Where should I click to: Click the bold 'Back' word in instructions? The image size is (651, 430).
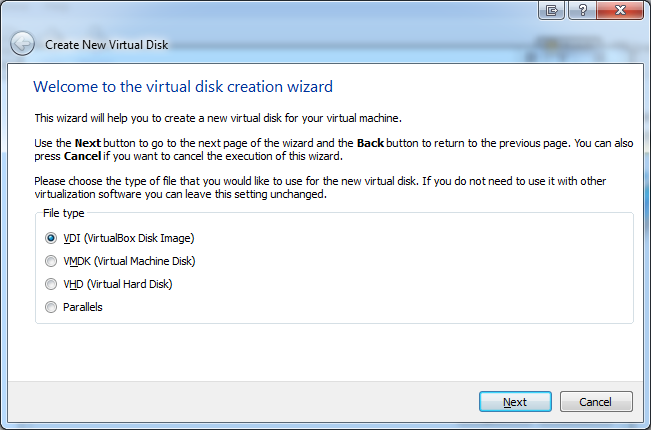coord(370,144)
